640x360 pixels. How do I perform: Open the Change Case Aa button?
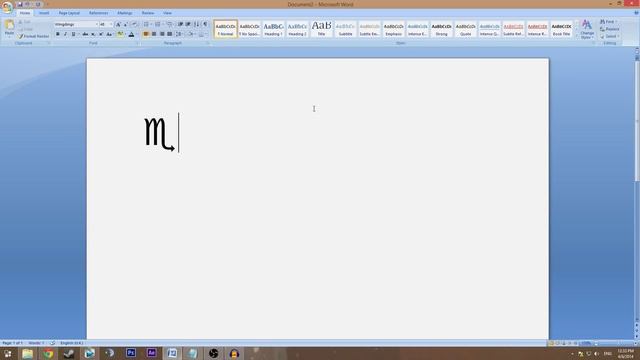[x=109, y=34]
